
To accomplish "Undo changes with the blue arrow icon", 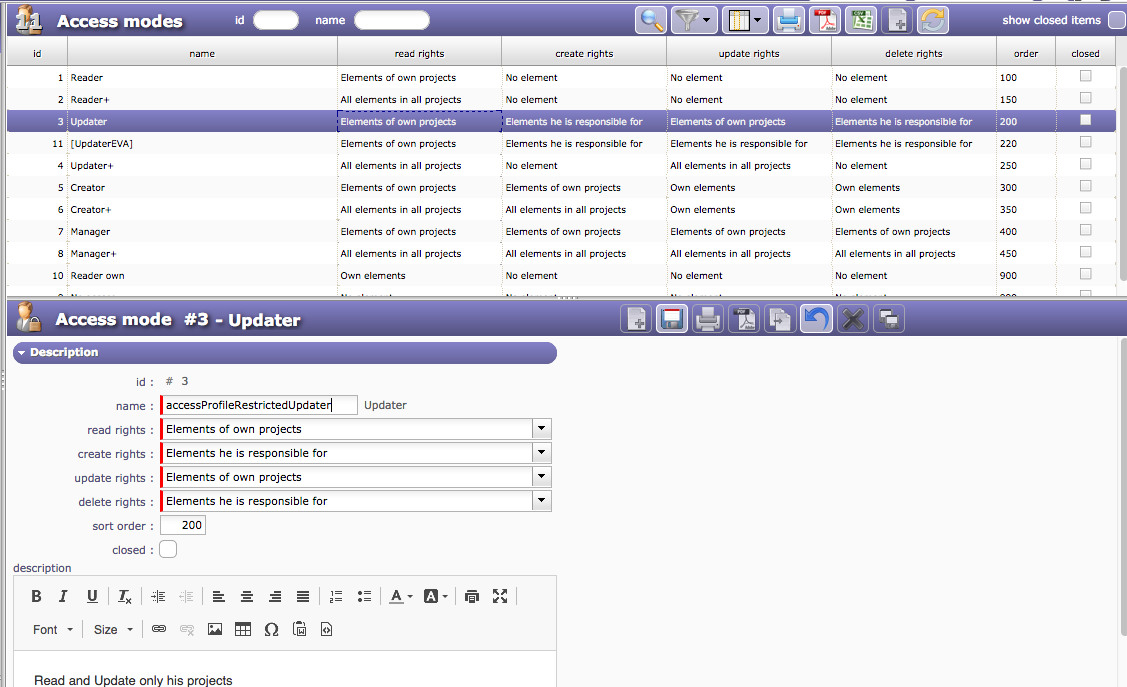I will pos(816,319).
